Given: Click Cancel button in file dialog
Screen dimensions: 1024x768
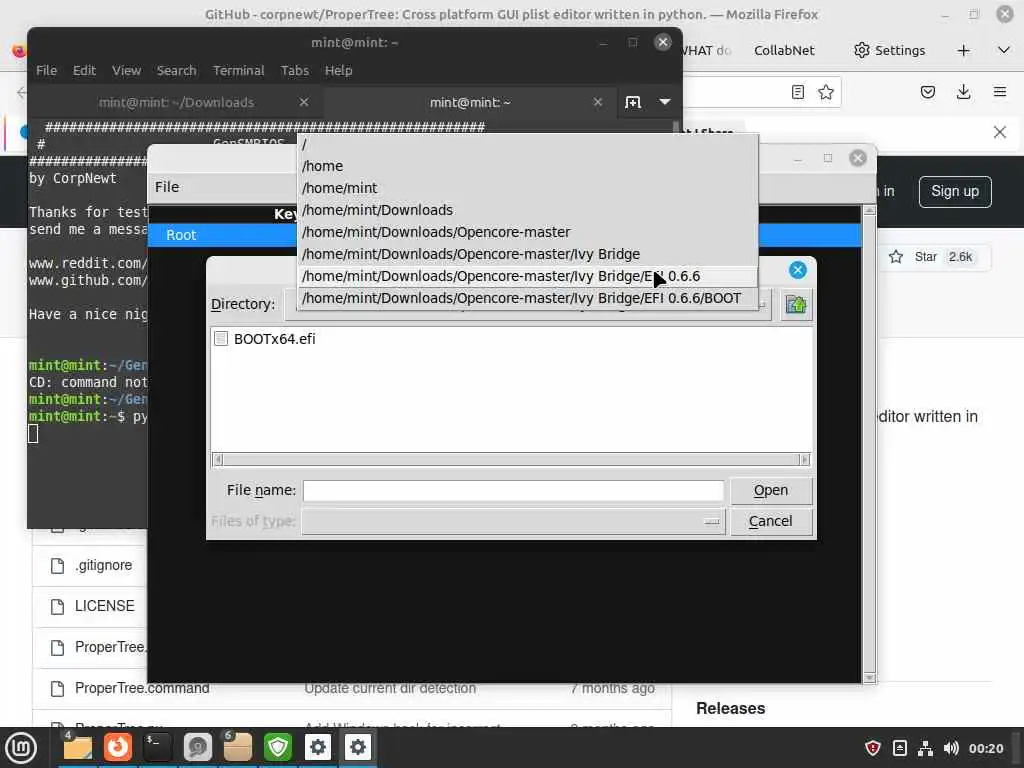Looking at the screenshot, I should (771, 521).
